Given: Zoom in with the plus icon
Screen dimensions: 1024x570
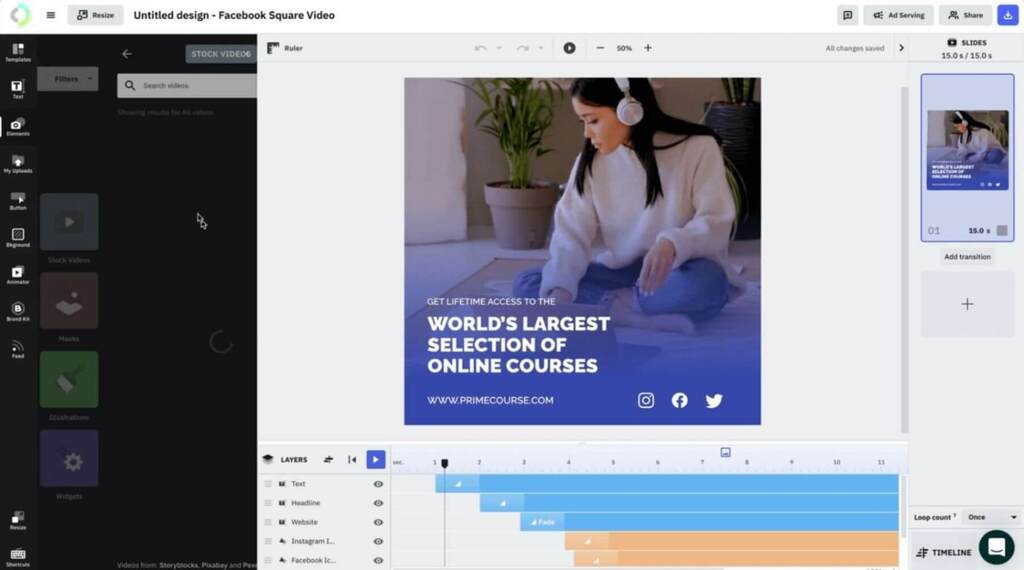Looking at the screenshot, I should coord(648,48).
